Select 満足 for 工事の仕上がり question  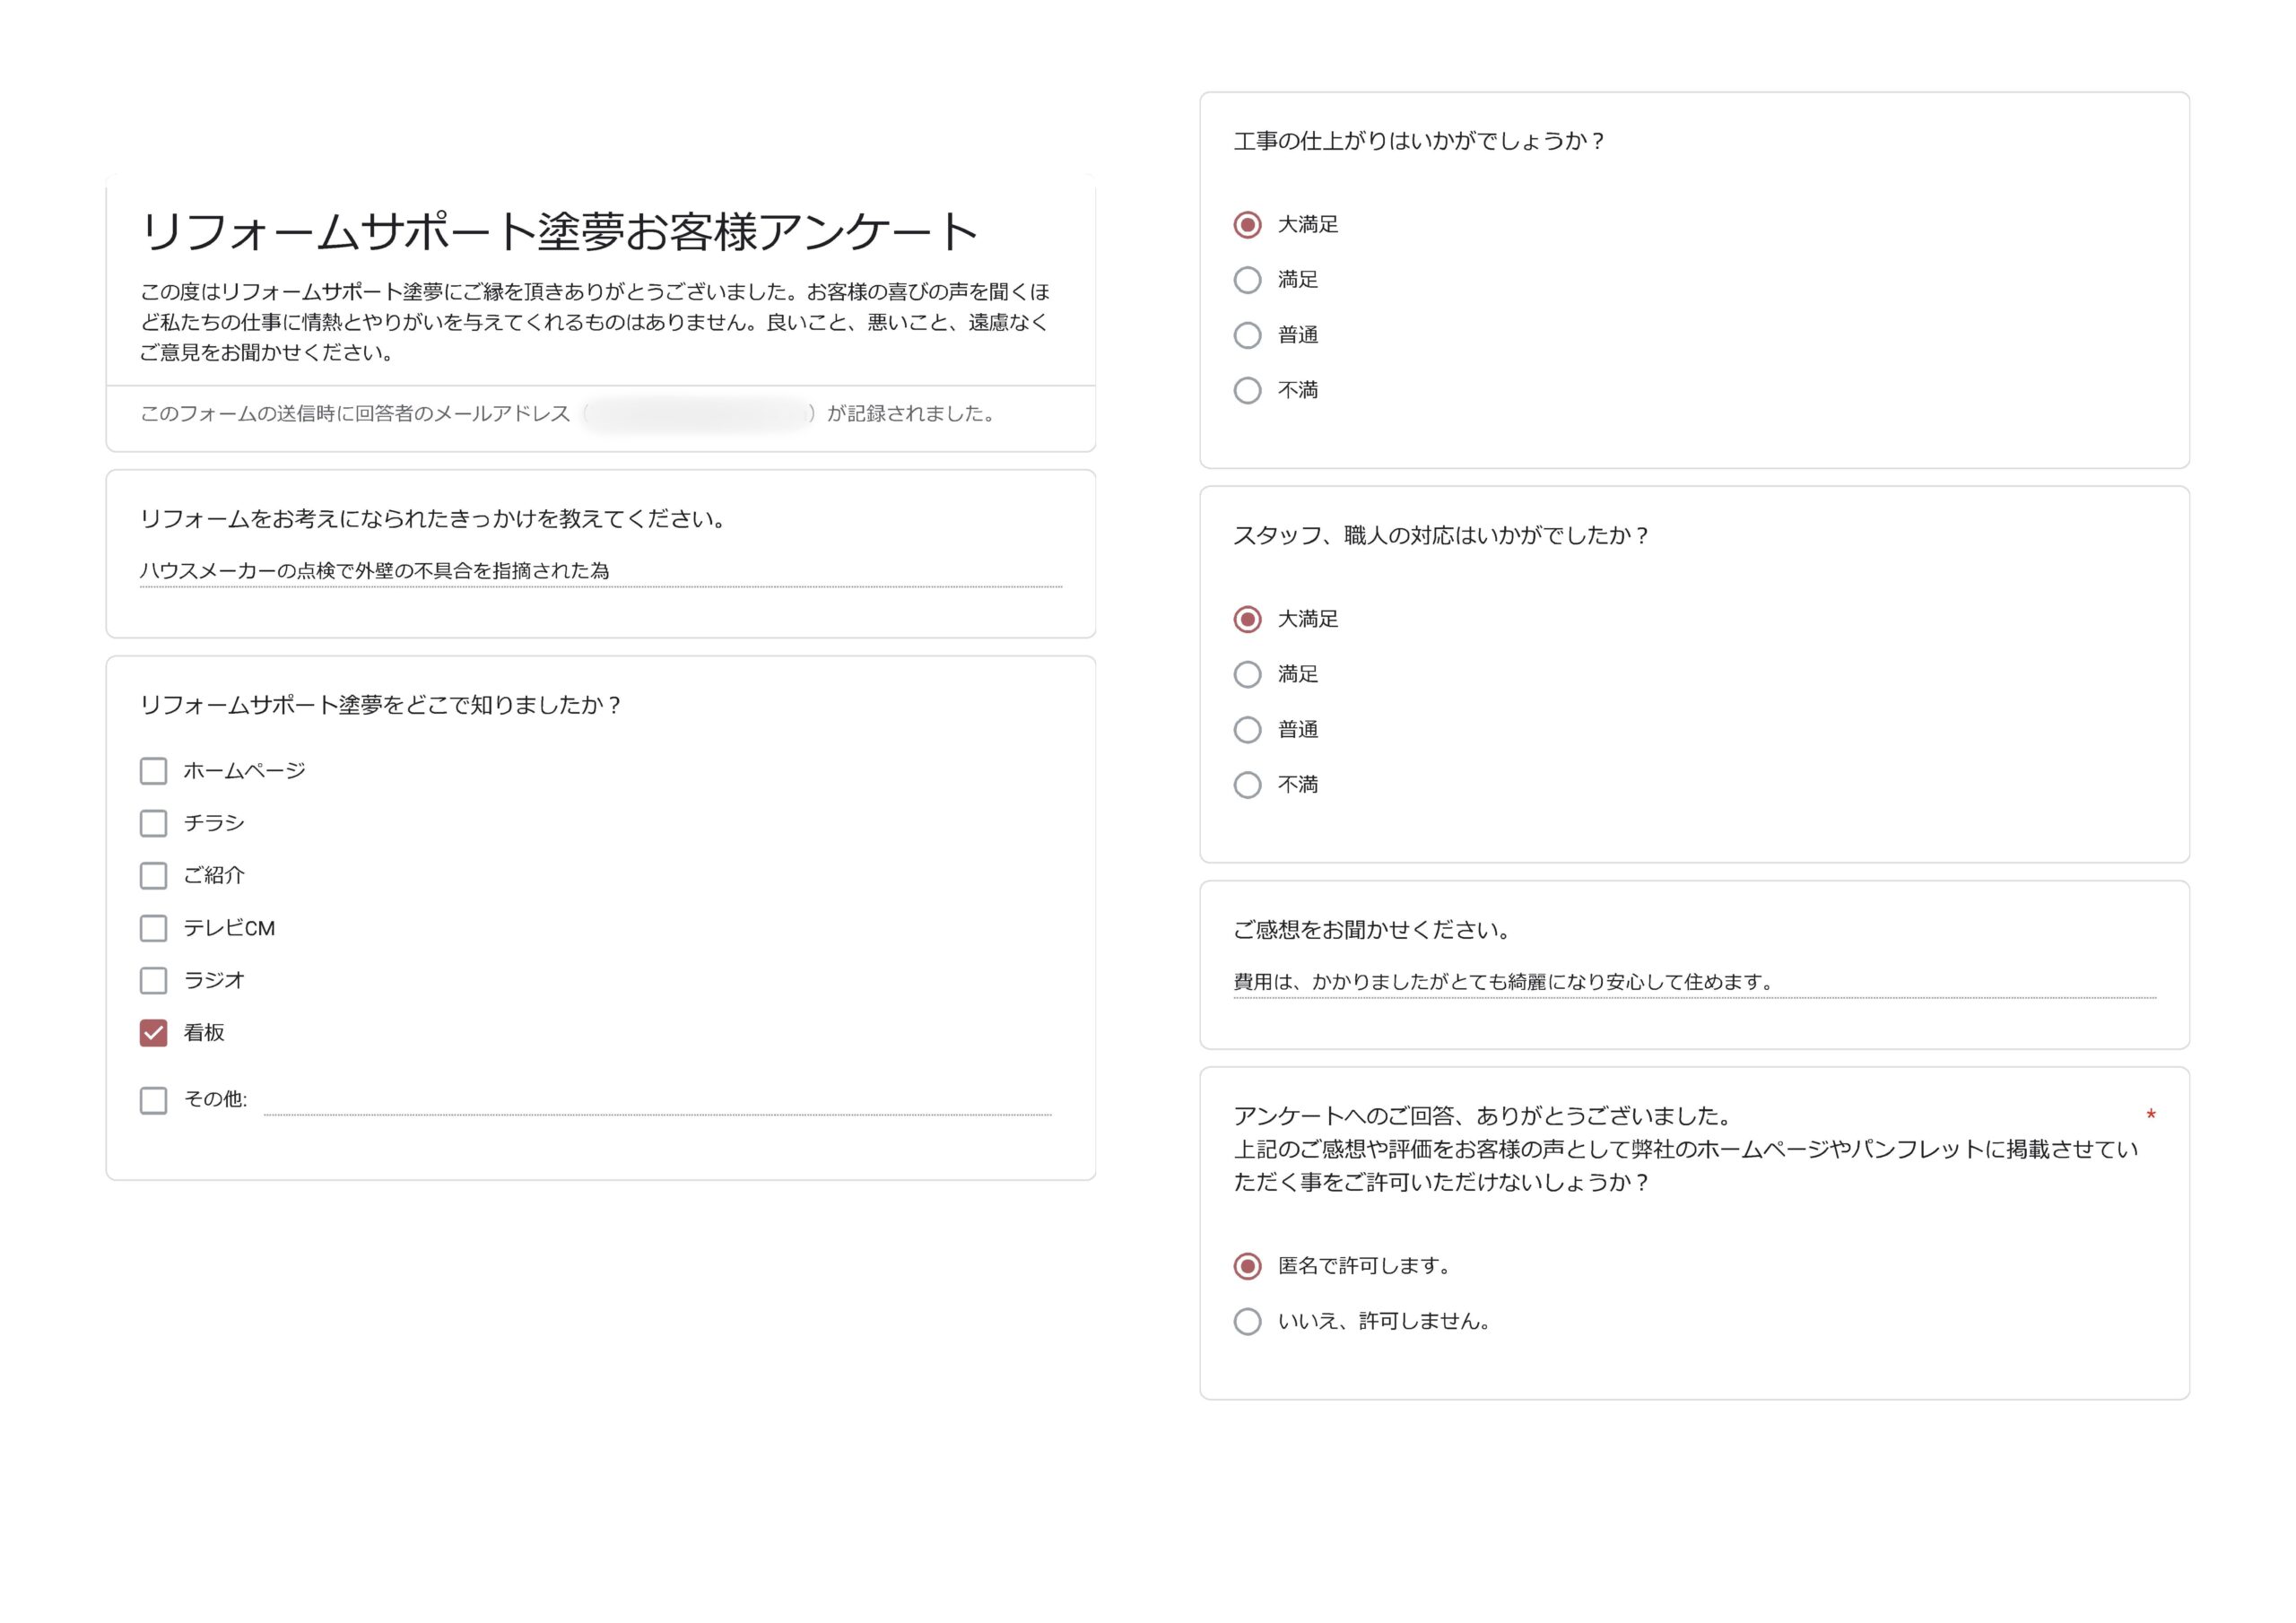click(x=1247, y=280)
